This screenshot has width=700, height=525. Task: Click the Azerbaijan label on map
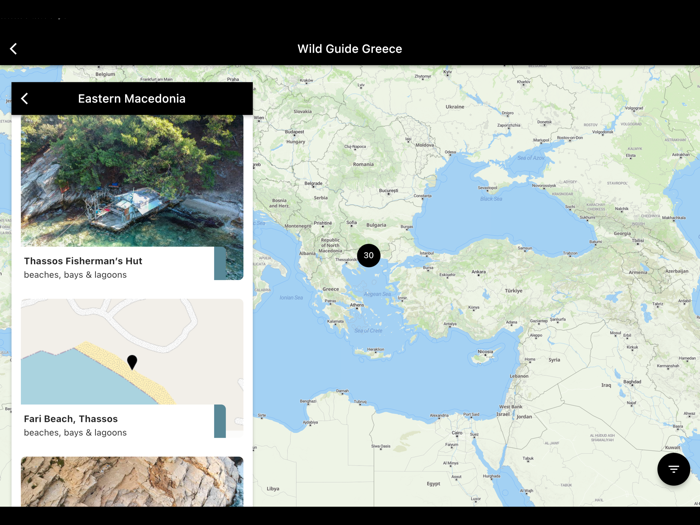click(x=676, y=271)
